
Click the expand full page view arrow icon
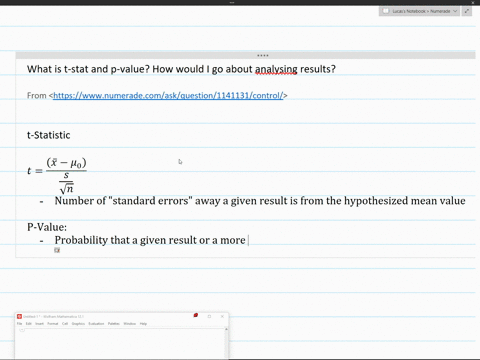pos(467,11)
